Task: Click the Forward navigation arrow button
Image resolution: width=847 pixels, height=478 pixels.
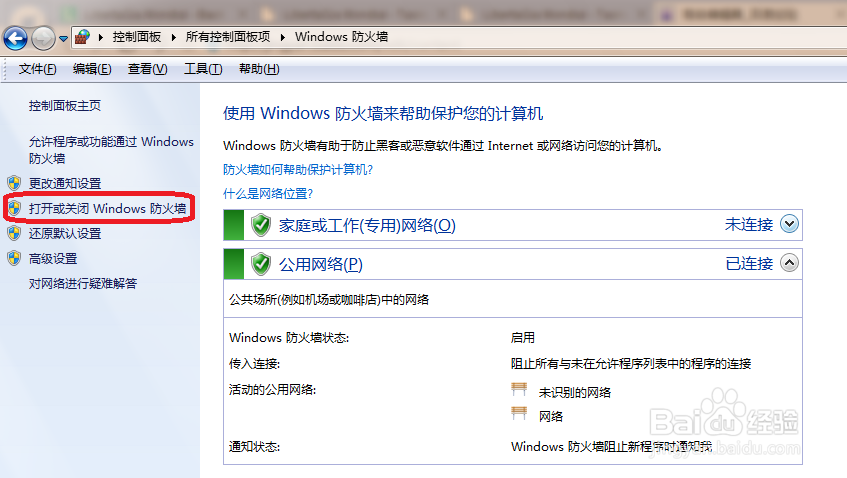Action: tap(43, 38)
